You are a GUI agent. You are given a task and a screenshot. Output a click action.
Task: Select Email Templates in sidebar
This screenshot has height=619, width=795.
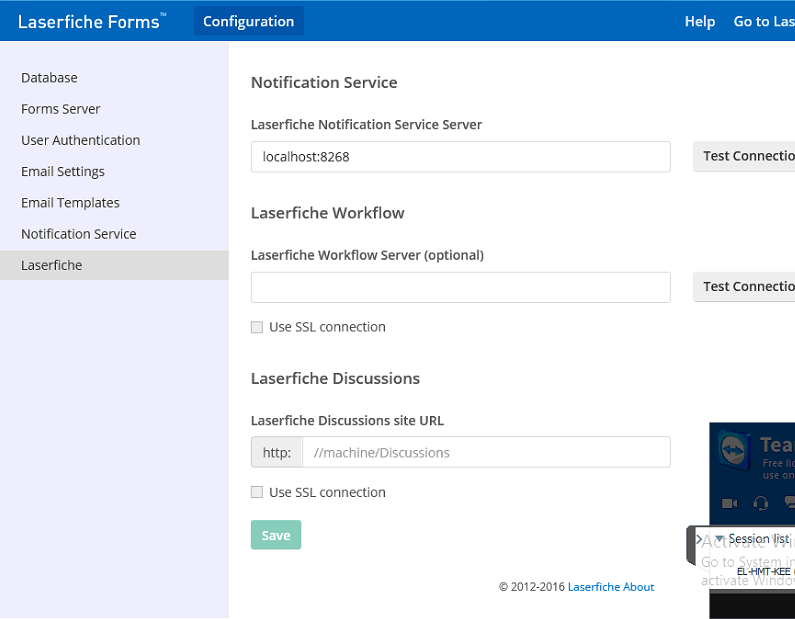pos(70,202)
